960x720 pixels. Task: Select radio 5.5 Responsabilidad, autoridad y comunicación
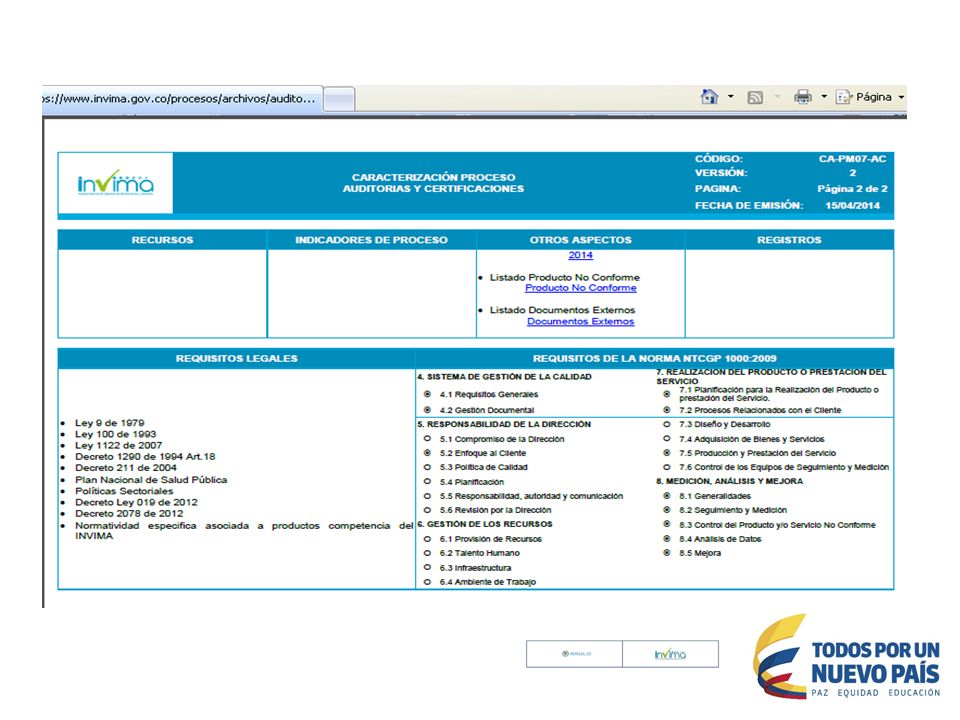point(427,496)
